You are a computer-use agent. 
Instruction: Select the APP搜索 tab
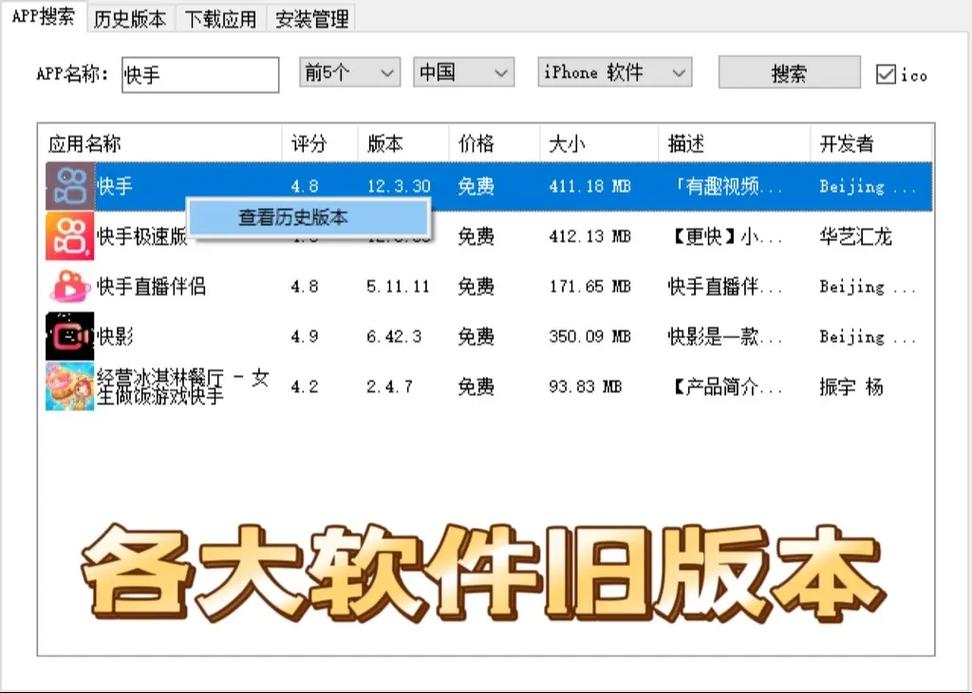pos(41,17)
